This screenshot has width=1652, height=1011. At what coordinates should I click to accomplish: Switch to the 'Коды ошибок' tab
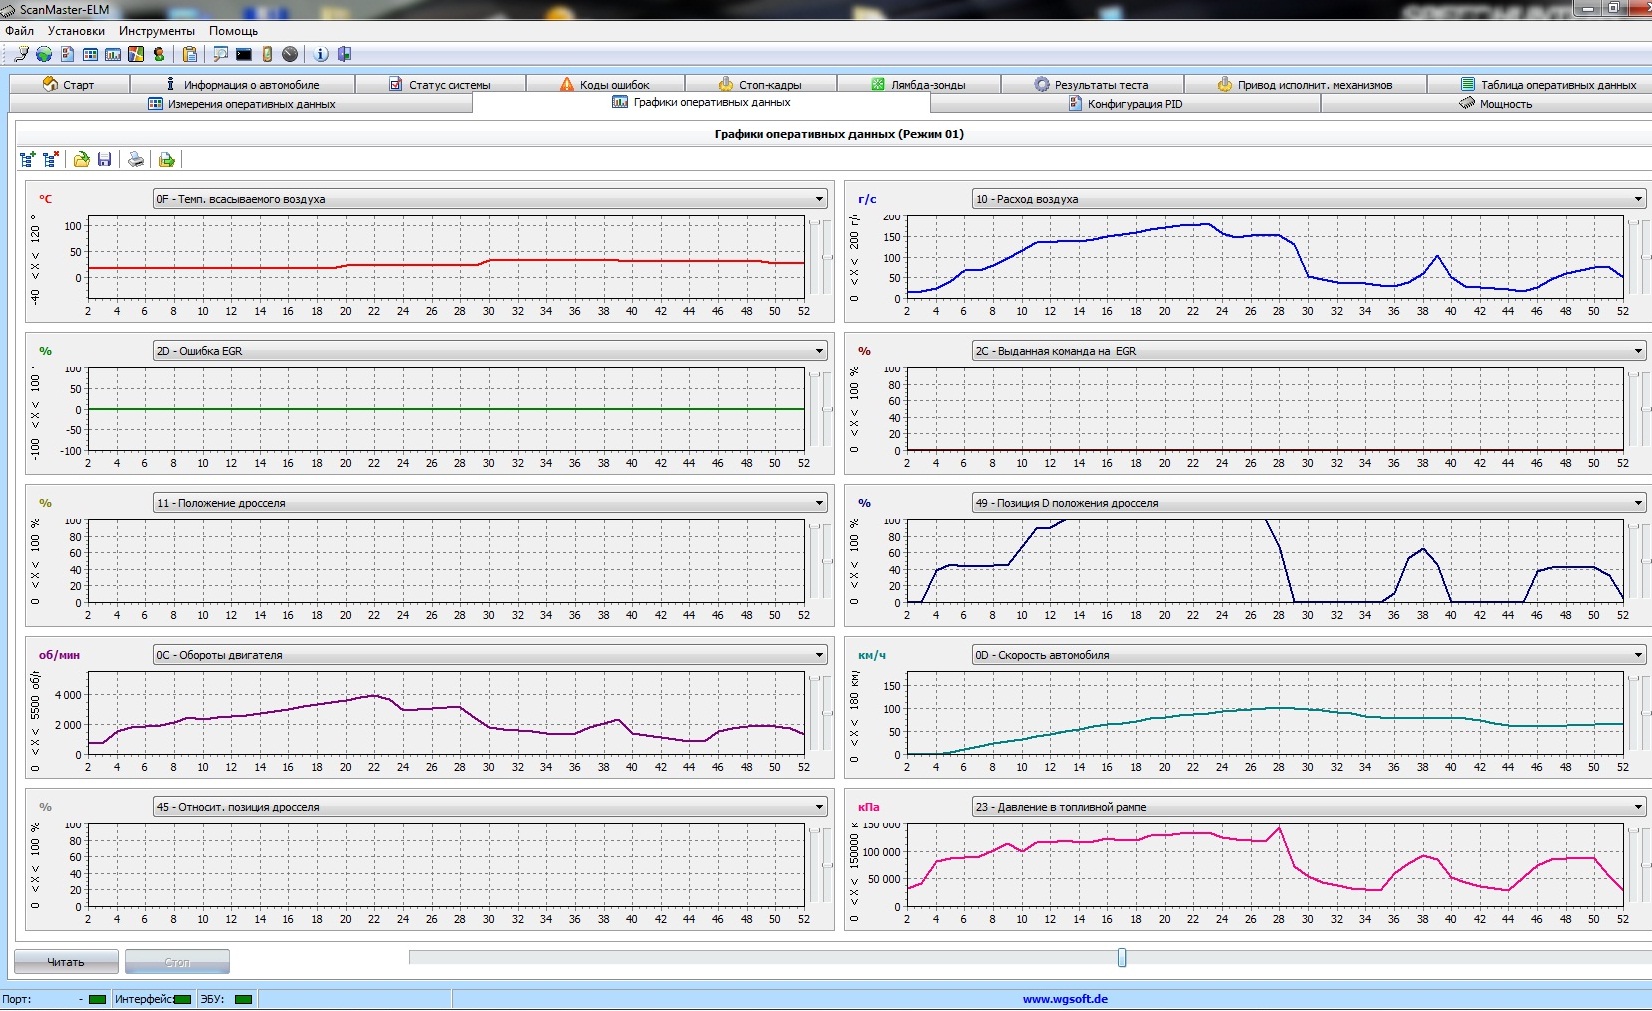click(x=605, y=85)
